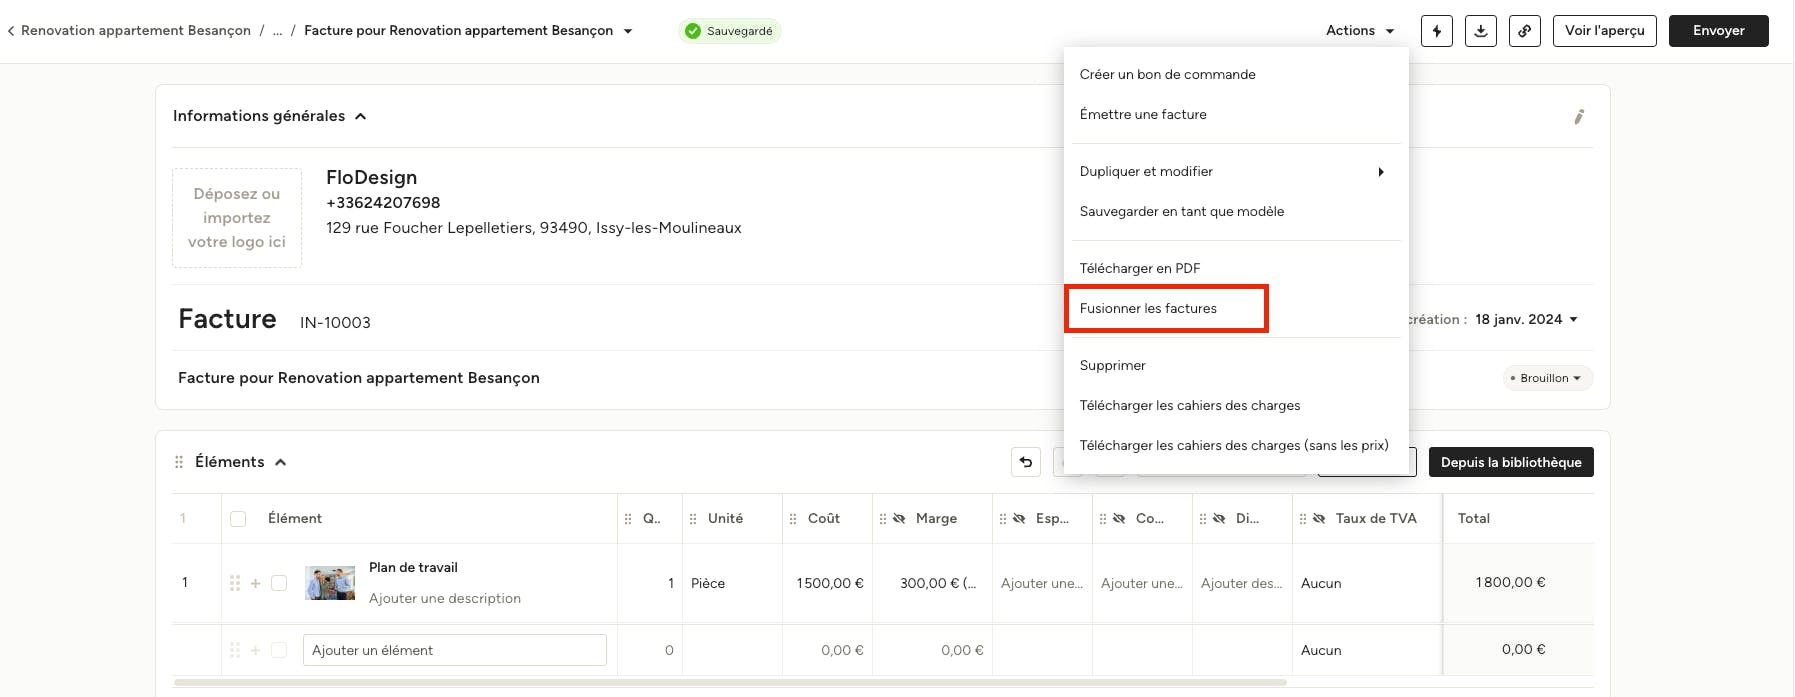Screen dimensions: 1795x697
Task: Collapse the Éléments section
Action: 281,462
